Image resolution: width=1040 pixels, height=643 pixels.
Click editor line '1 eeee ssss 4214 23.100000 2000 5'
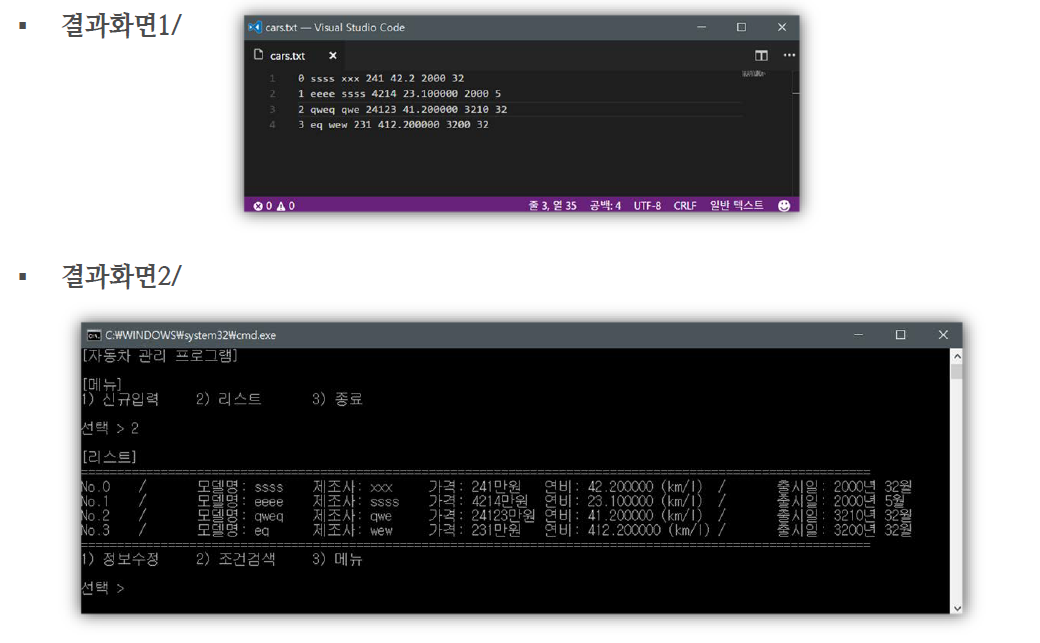click(399, 94)
